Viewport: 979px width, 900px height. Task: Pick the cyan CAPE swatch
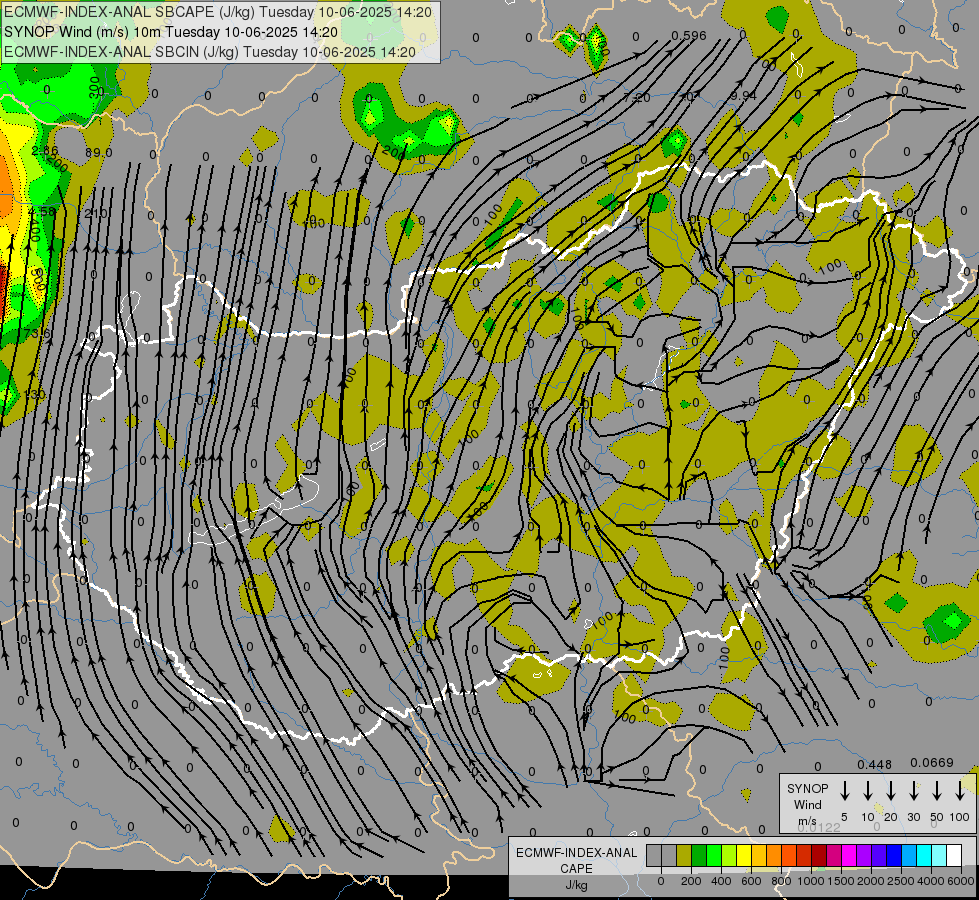[924, 855]
